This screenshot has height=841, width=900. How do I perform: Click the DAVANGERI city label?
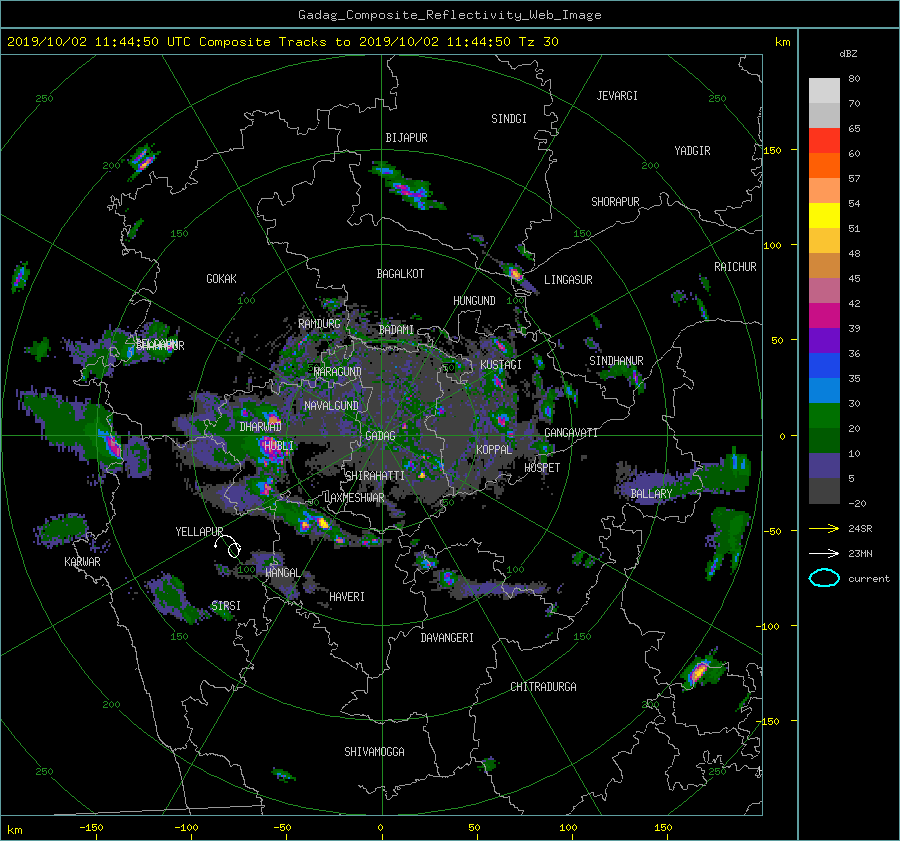[447, 638]
